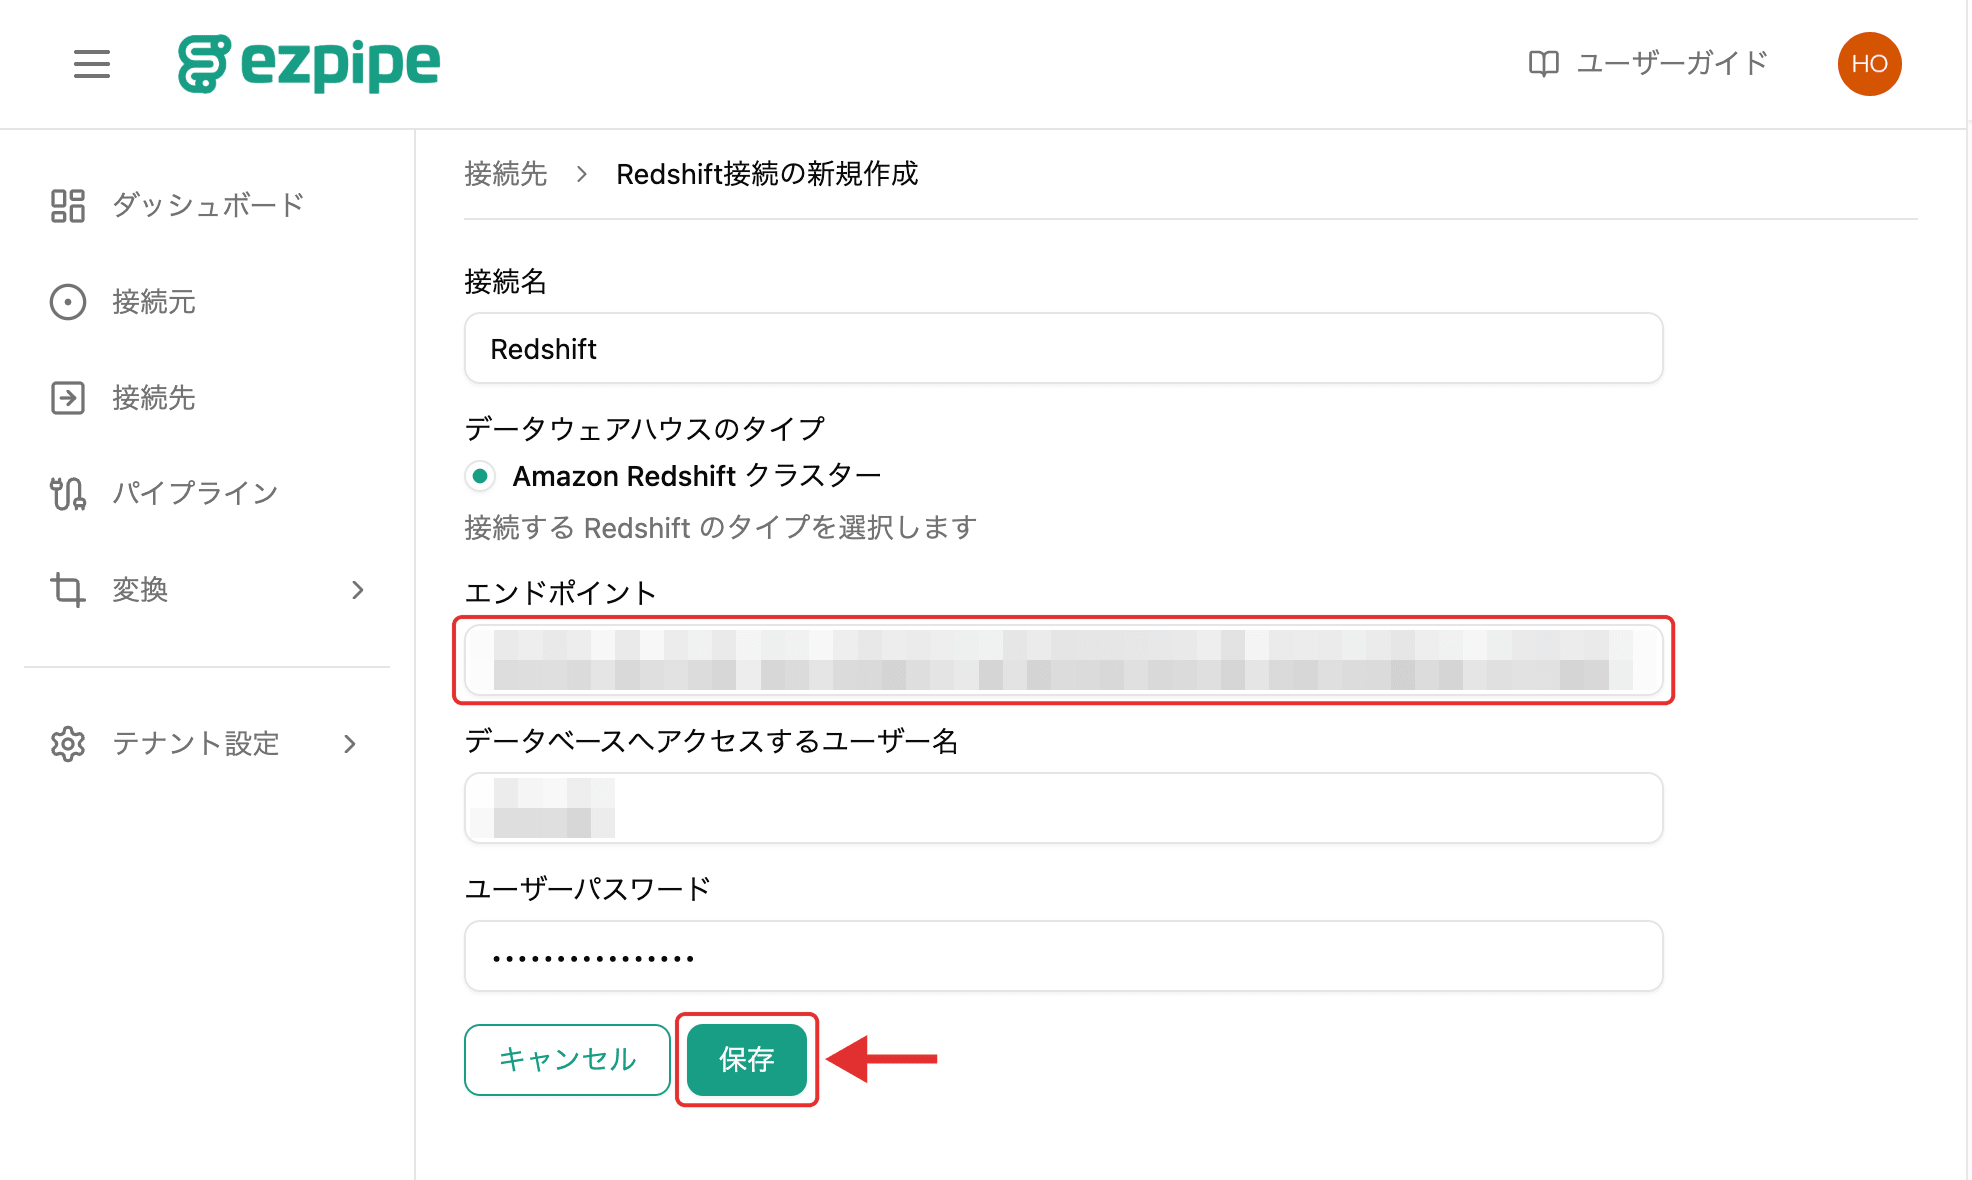
Task: Expand the 変換 submenu chevron
Action: tap(358, 590)
